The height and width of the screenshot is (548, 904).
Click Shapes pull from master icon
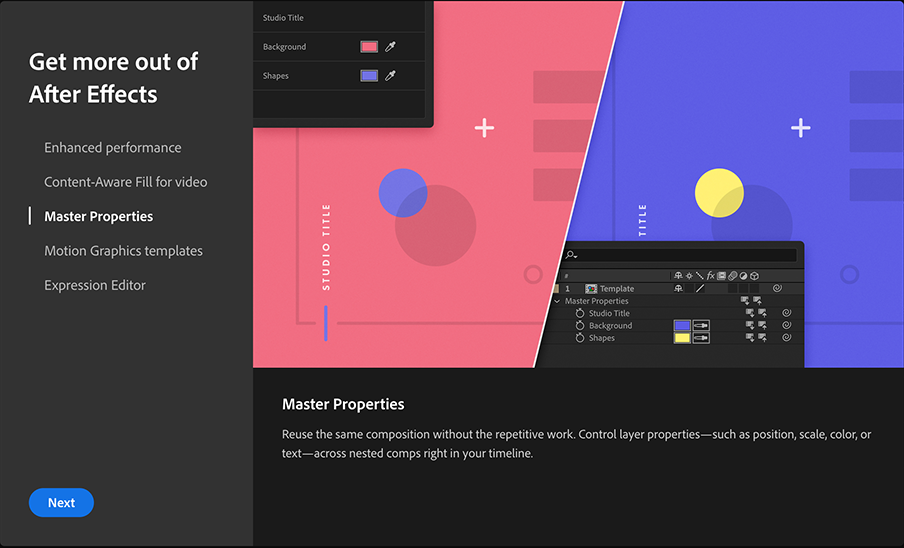pos(750,337)
